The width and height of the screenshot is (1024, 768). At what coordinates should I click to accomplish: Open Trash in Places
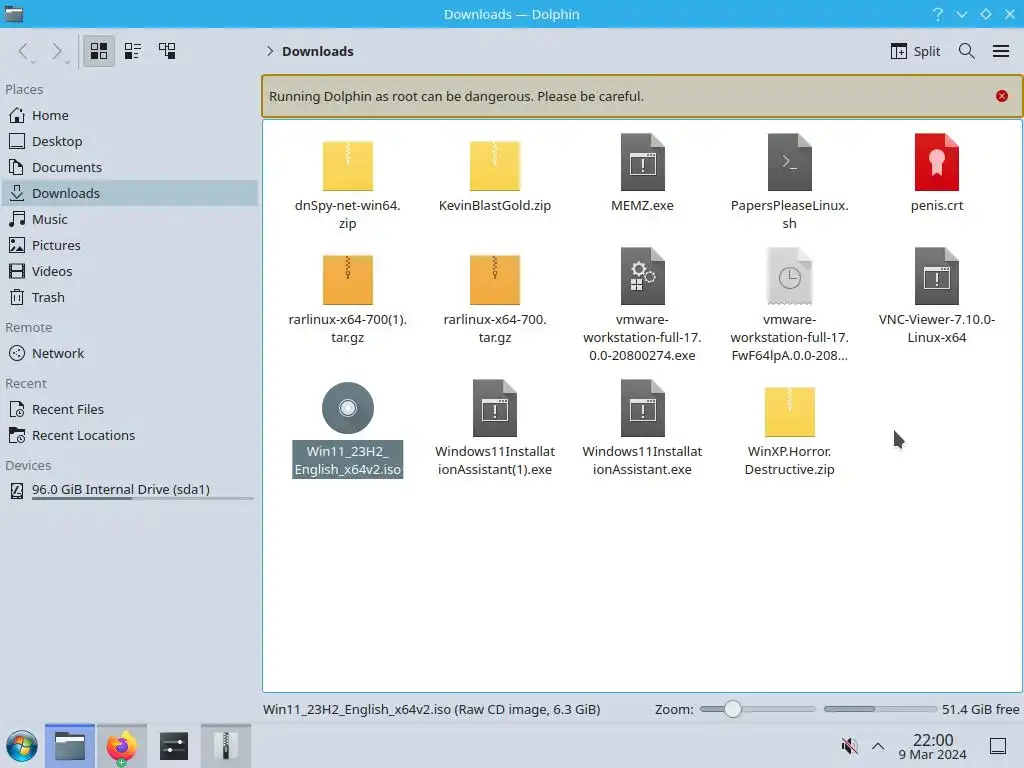129,297
